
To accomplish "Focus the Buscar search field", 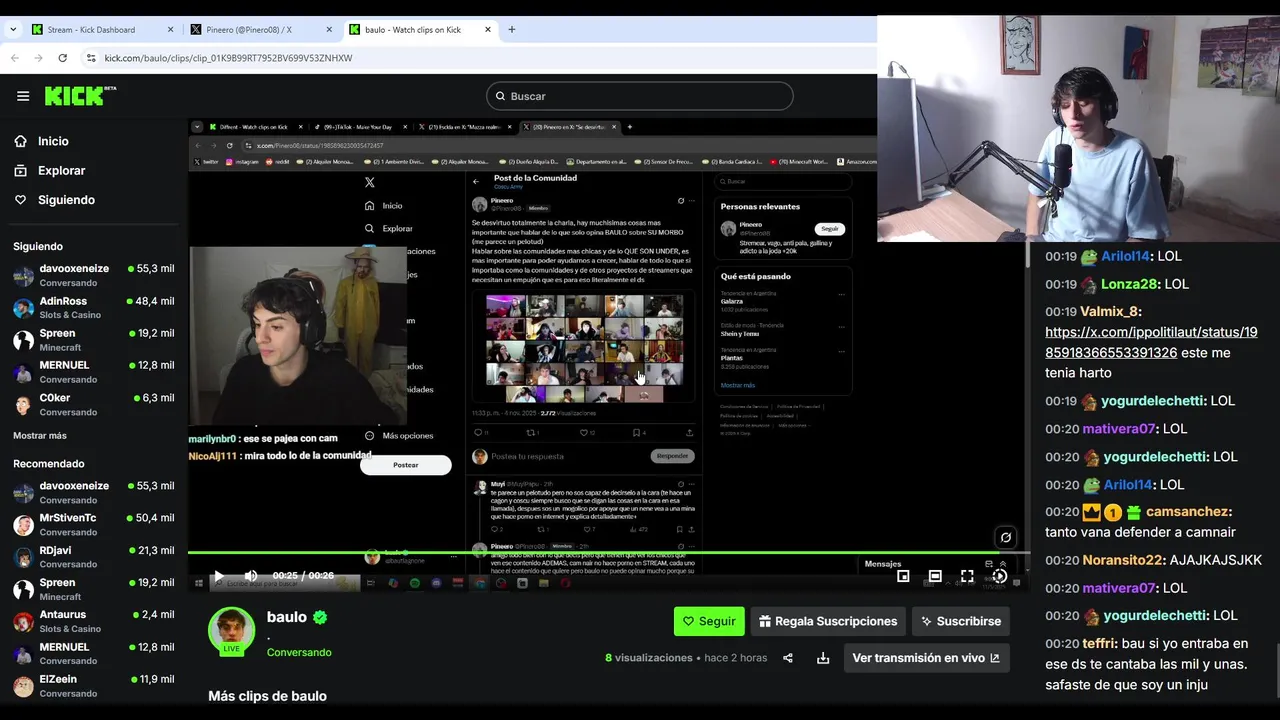I will click(640, 96).
